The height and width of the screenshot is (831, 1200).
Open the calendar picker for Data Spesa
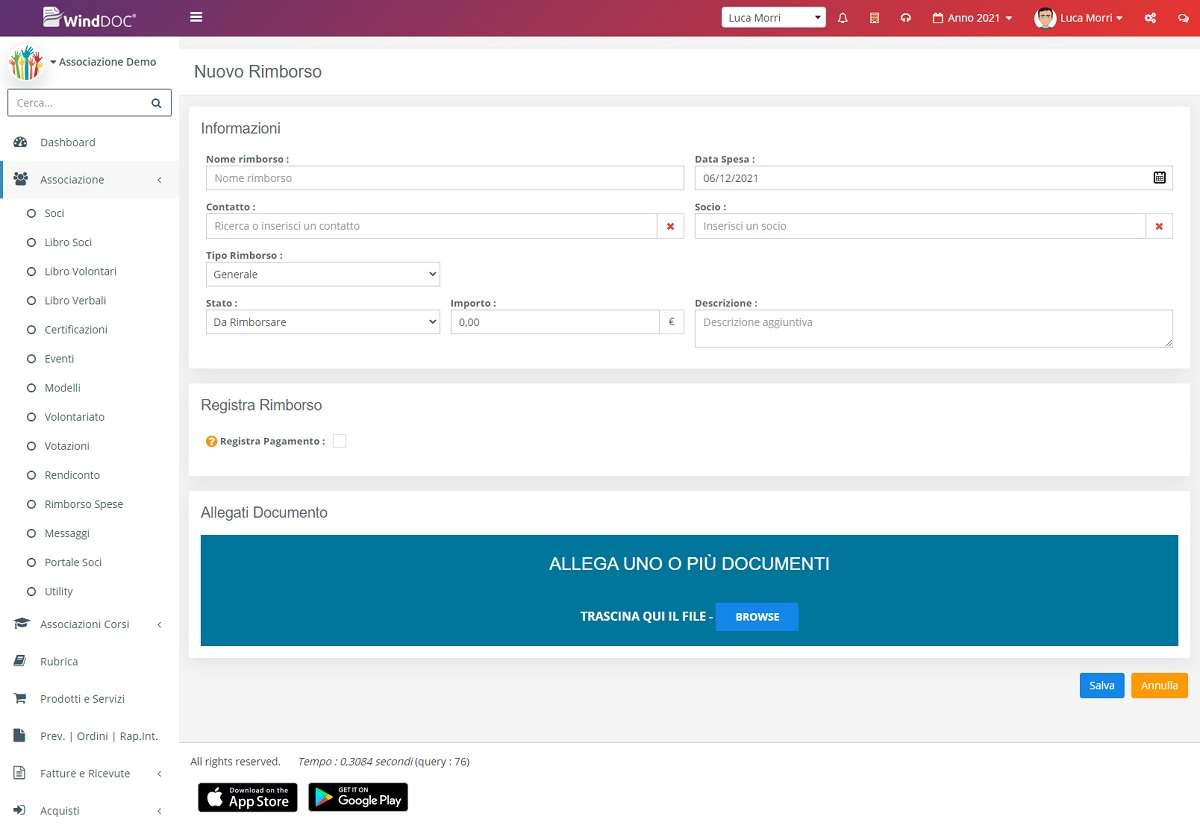(x=1159, y=178)
